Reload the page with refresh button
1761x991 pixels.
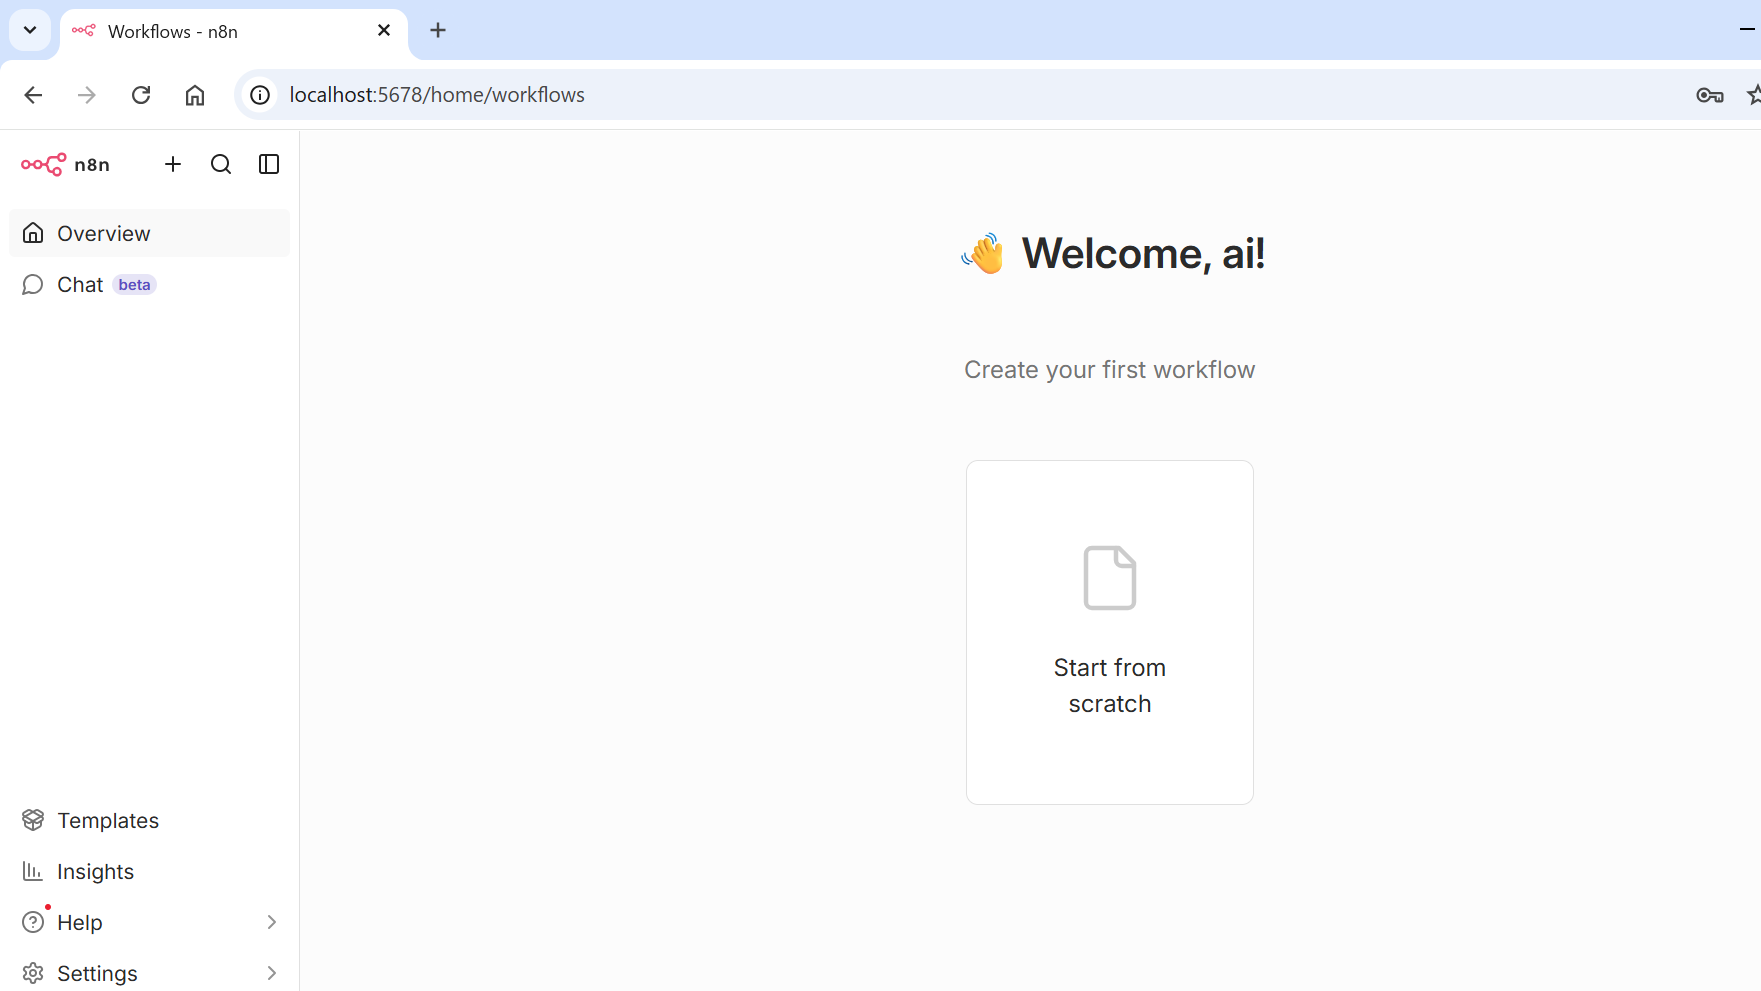(x=141, y=95)
